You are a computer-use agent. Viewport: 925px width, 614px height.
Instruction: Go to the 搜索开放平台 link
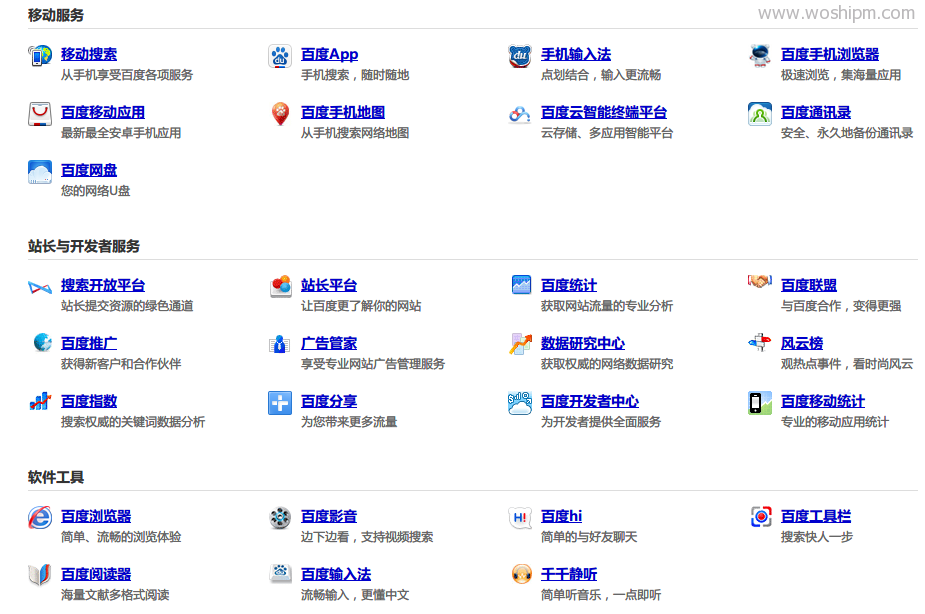[103, 285]
